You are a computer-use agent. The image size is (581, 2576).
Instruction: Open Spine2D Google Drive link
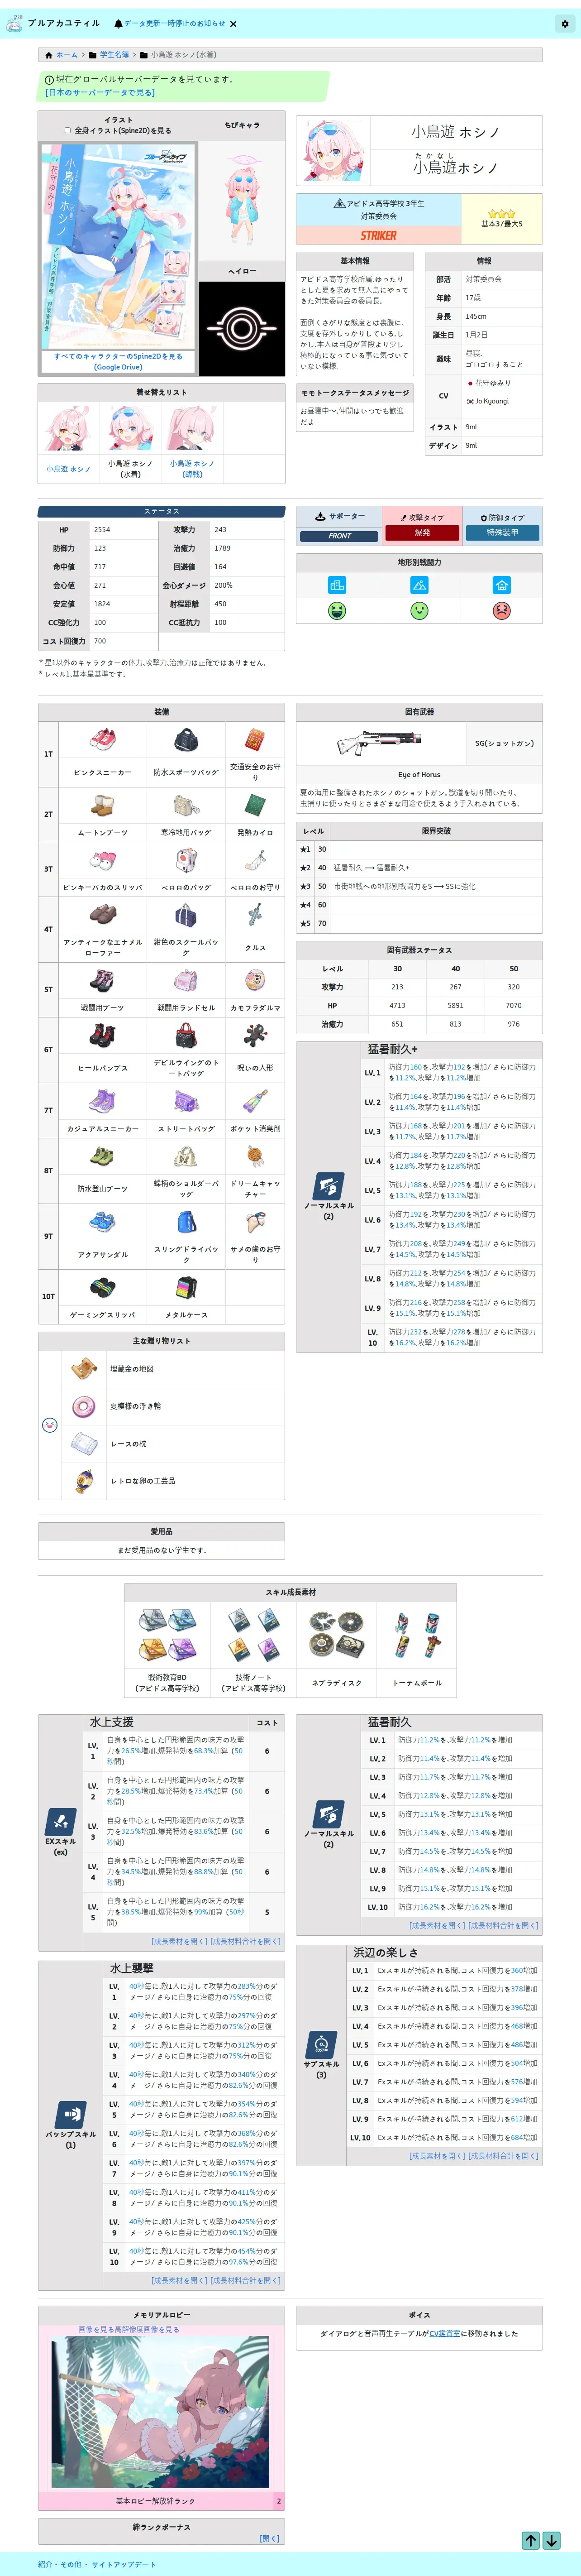pyautogui.click(x=118, y=361)
